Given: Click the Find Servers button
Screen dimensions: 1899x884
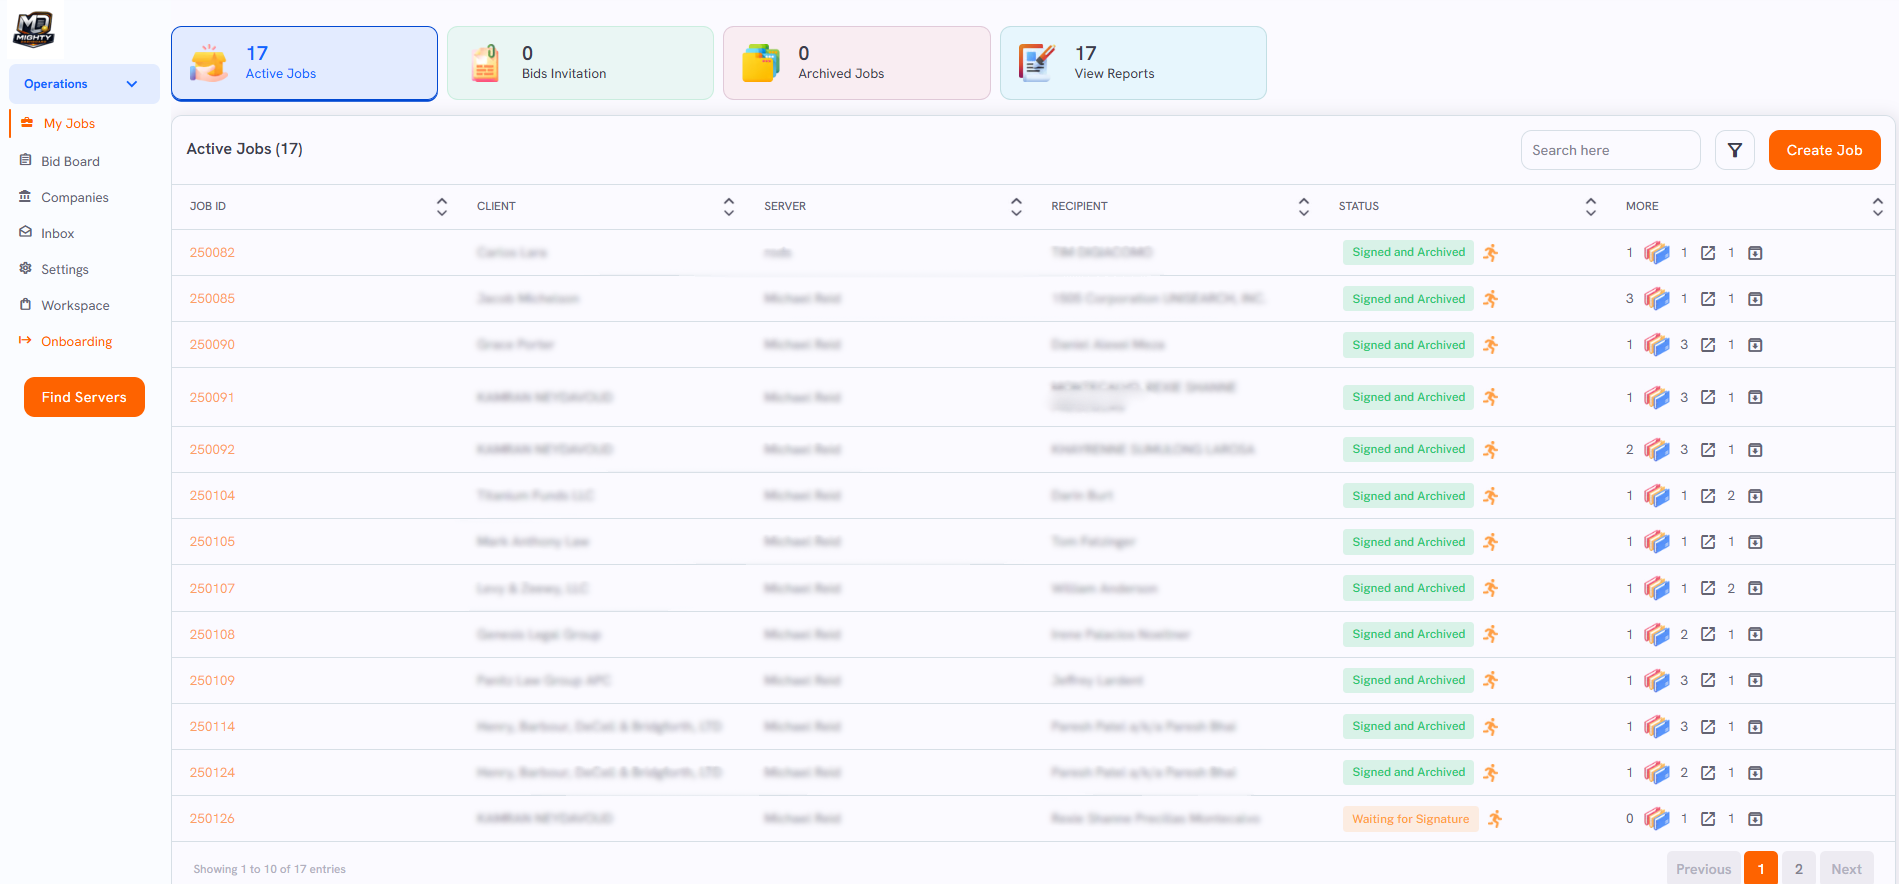Looking at the screenshot, I should pos(84,397).
